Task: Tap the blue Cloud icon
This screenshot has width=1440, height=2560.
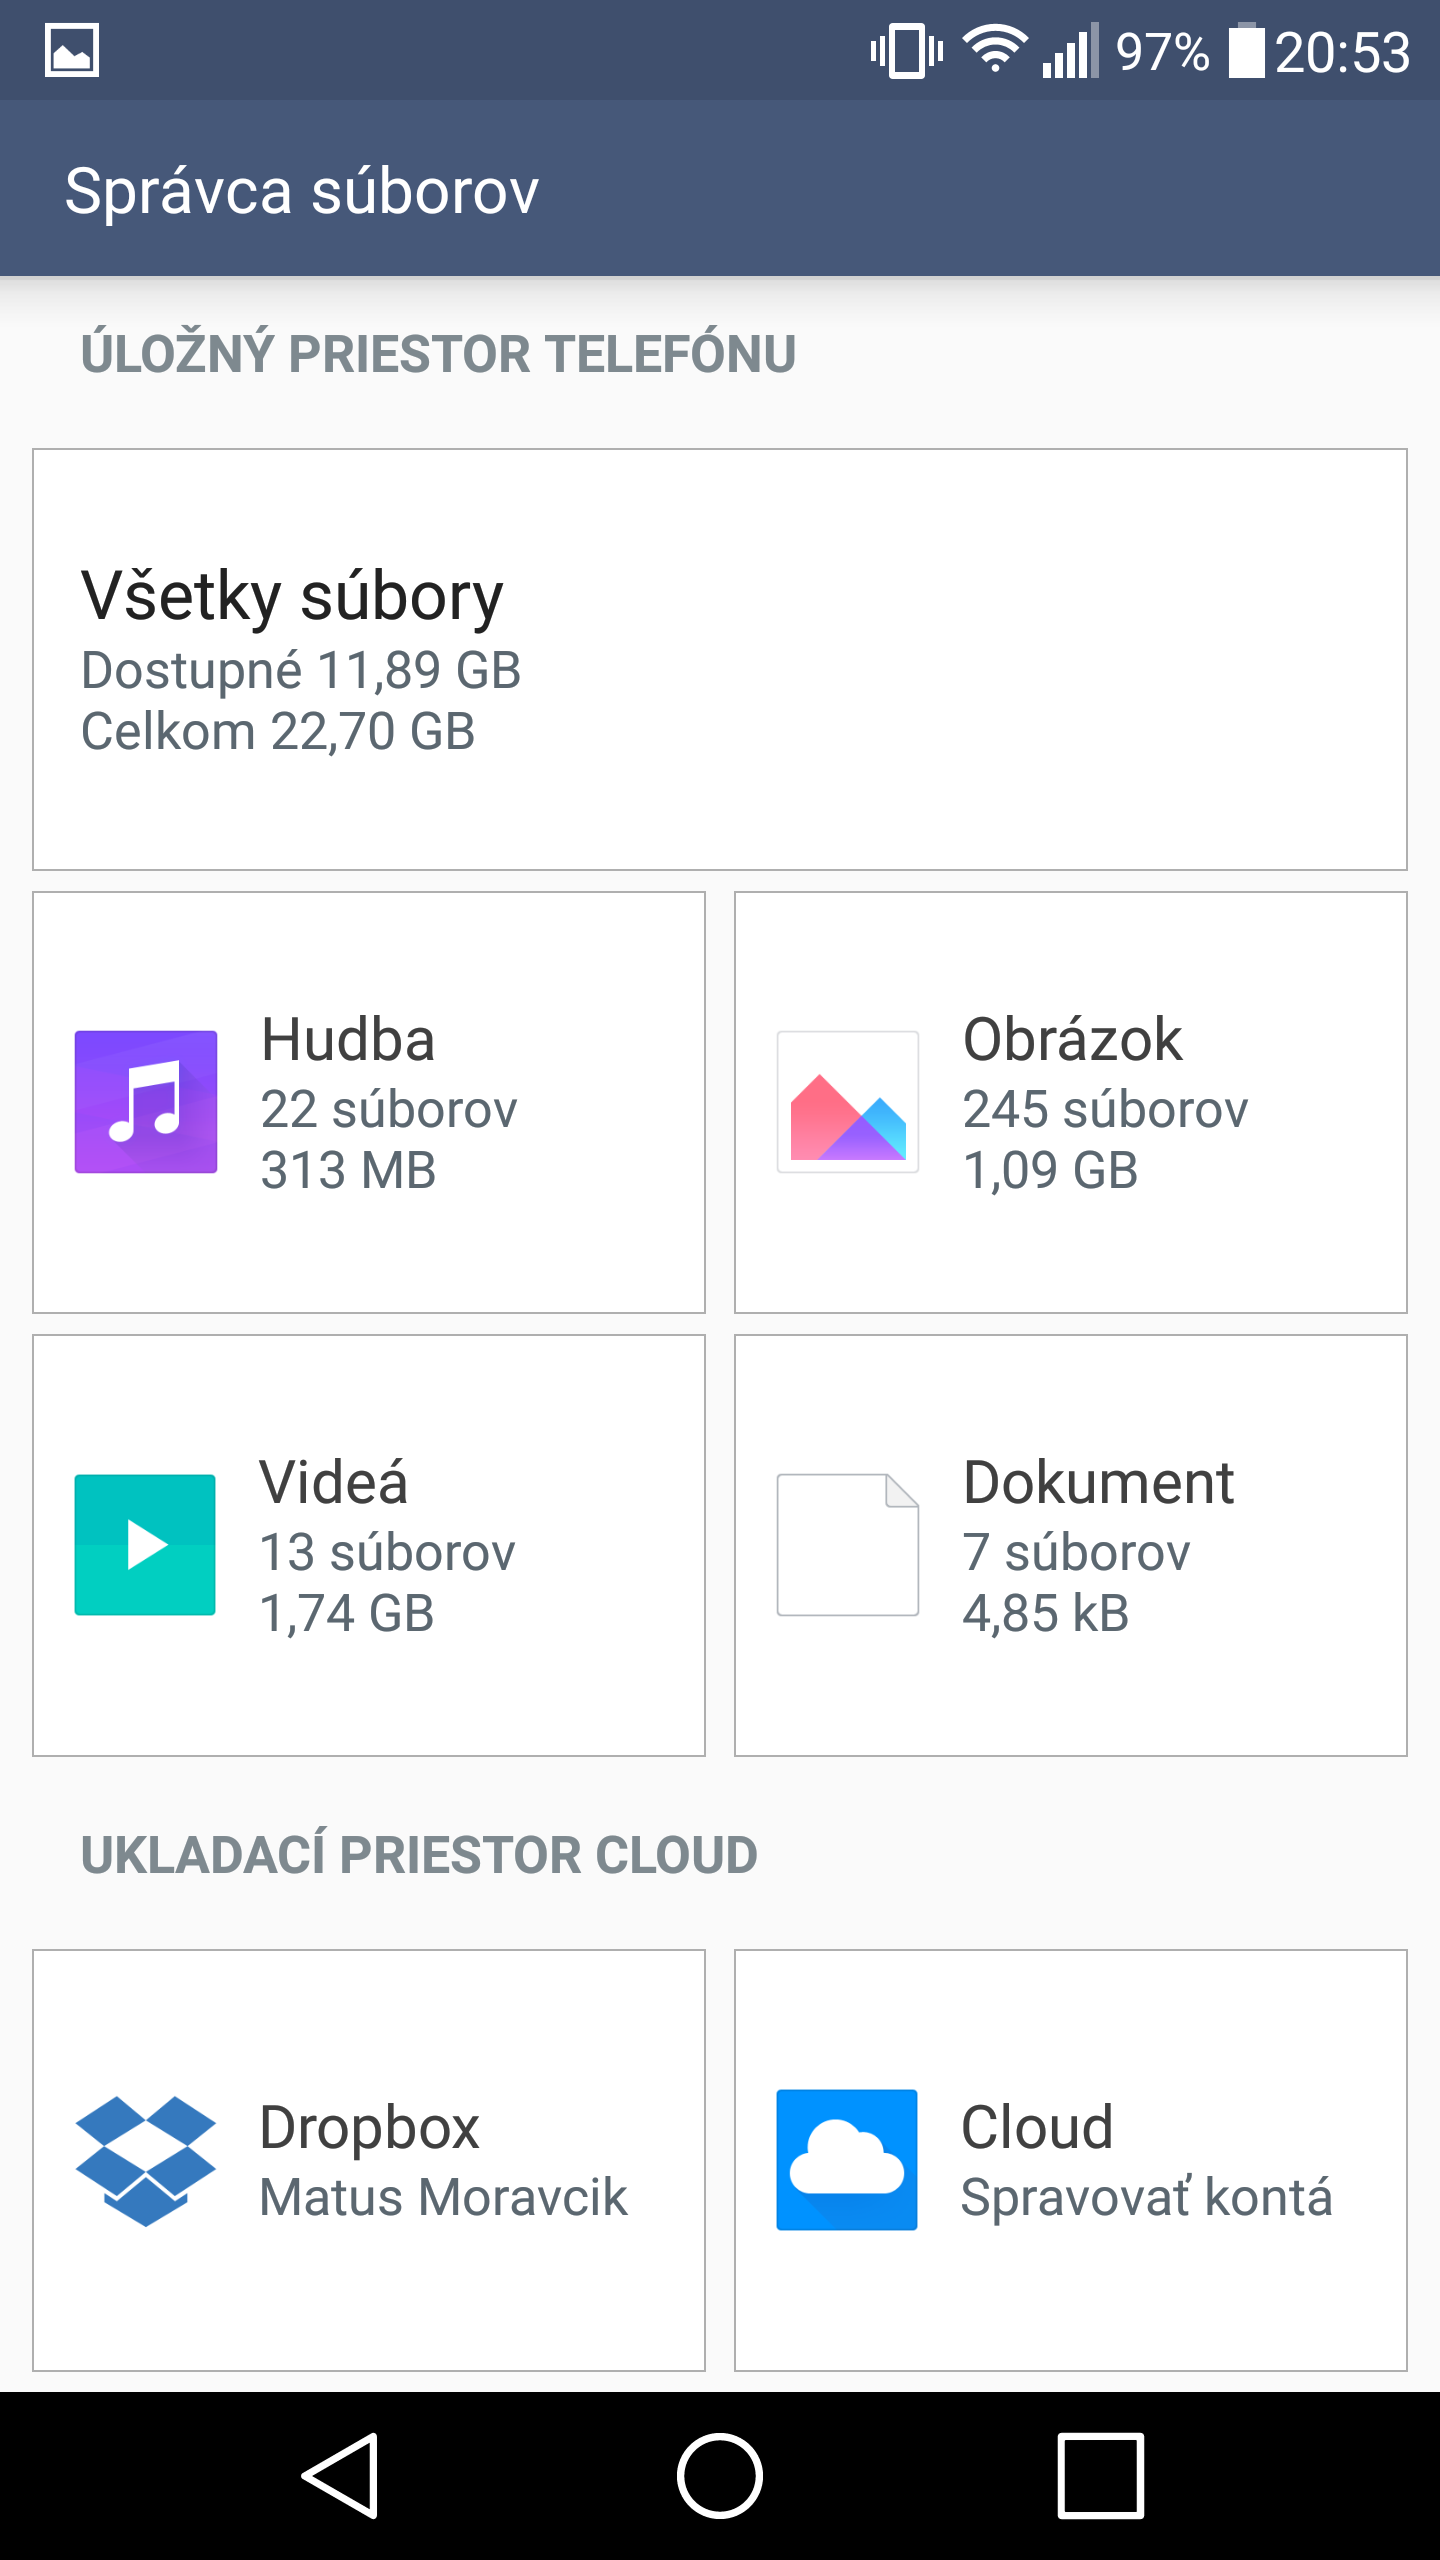Action: pos(847,2160)
